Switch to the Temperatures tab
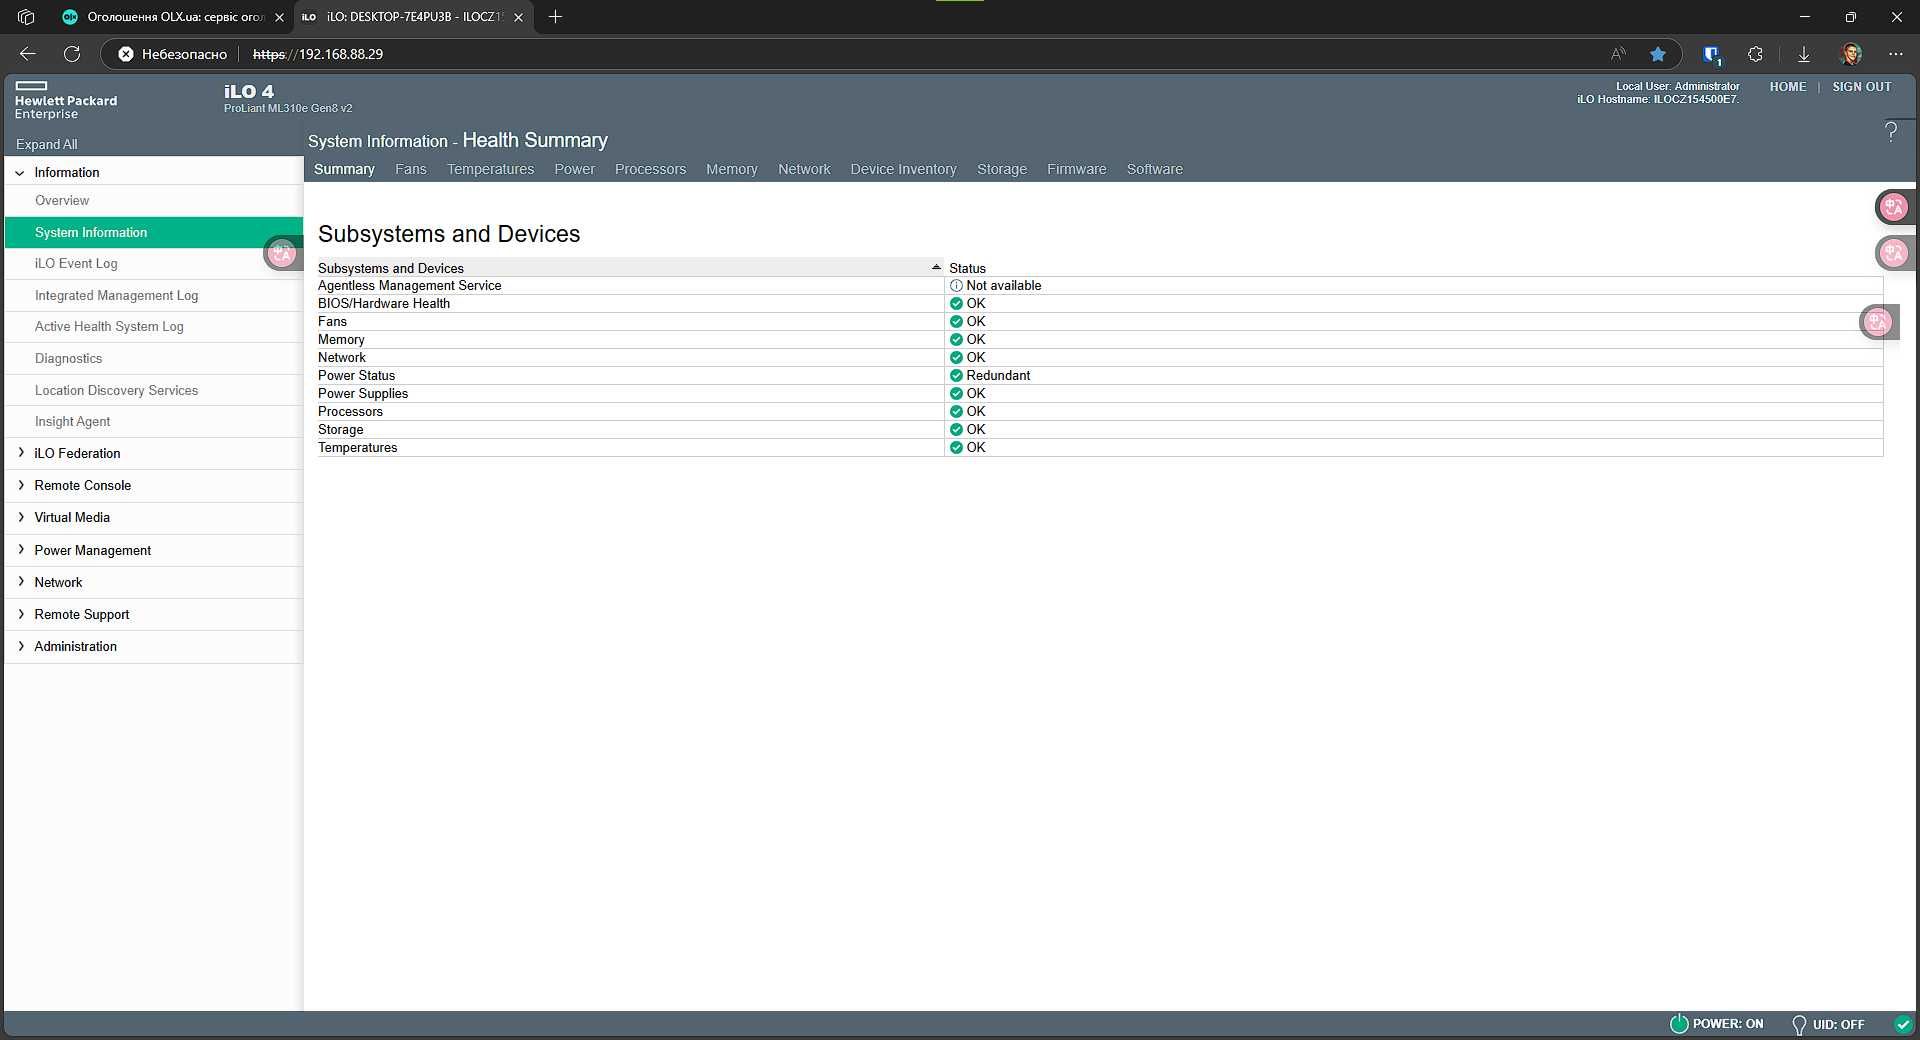 coord(490,169)
